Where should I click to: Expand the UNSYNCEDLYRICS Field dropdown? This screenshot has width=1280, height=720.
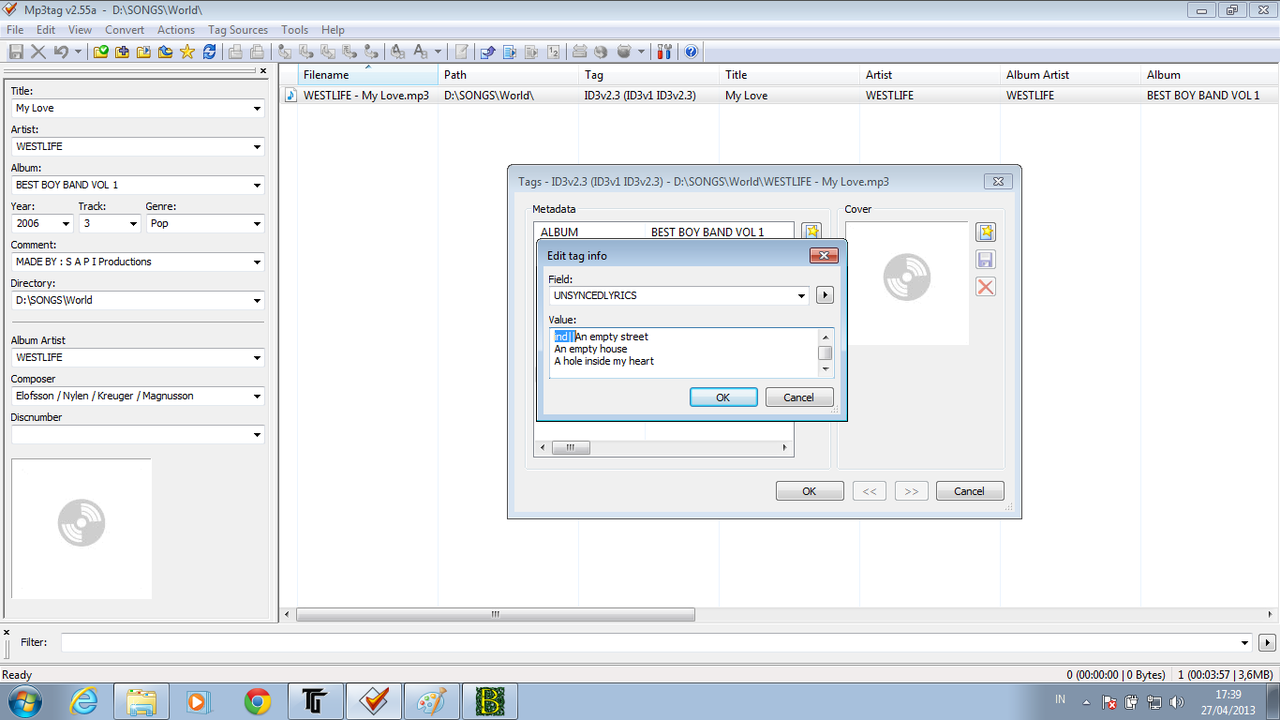click(802, 296)
